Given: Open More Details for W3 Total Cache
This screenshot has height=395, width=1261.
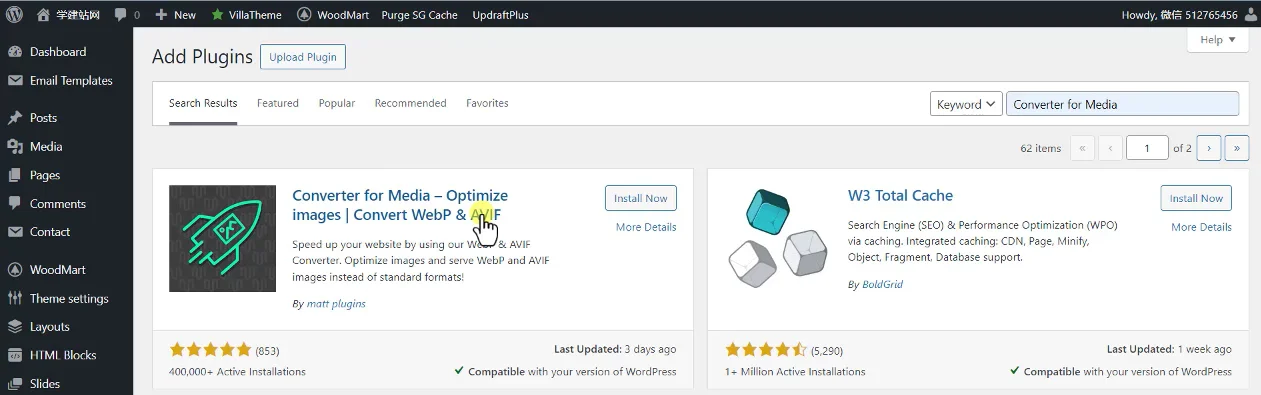Looking at the screenshot, I should pos(1202,227).
